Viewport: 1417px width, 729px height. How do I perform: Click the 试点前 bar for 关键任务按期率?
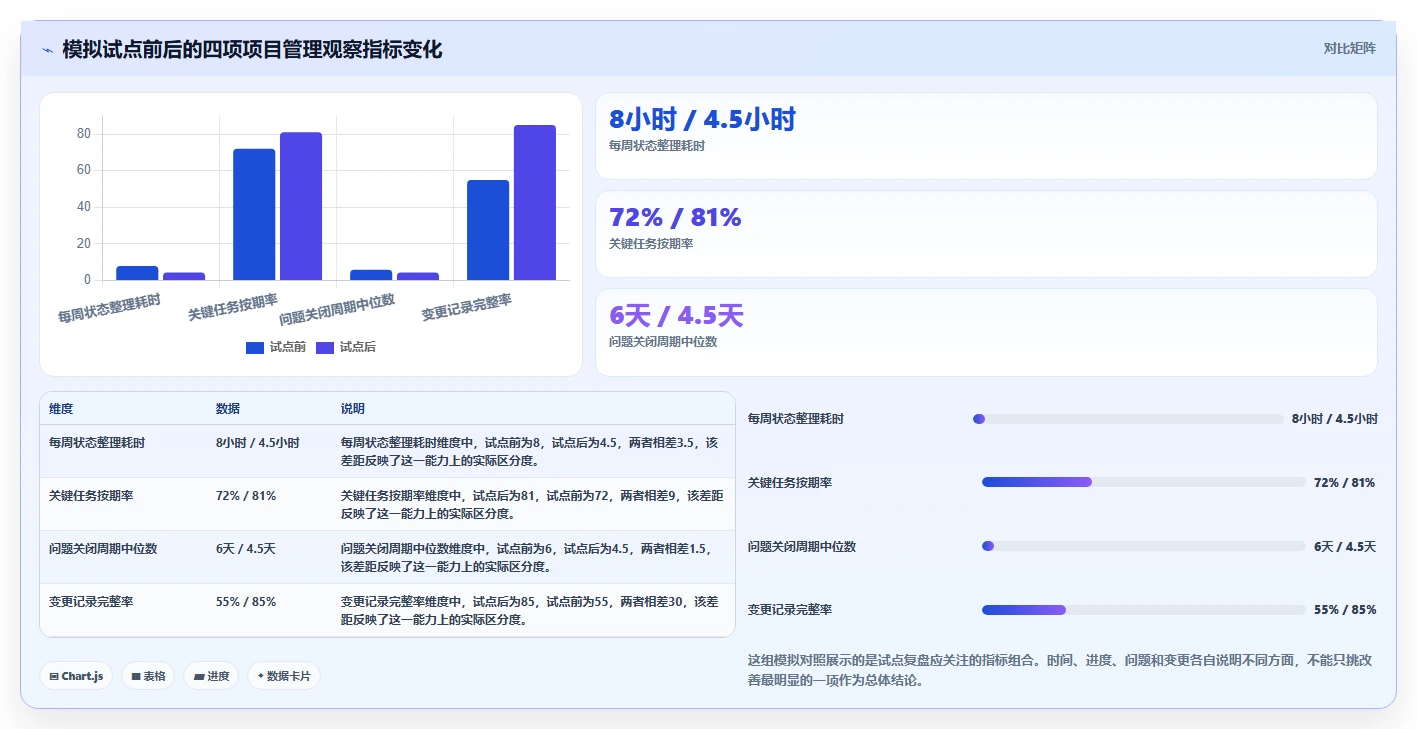(x=254, y=214)
